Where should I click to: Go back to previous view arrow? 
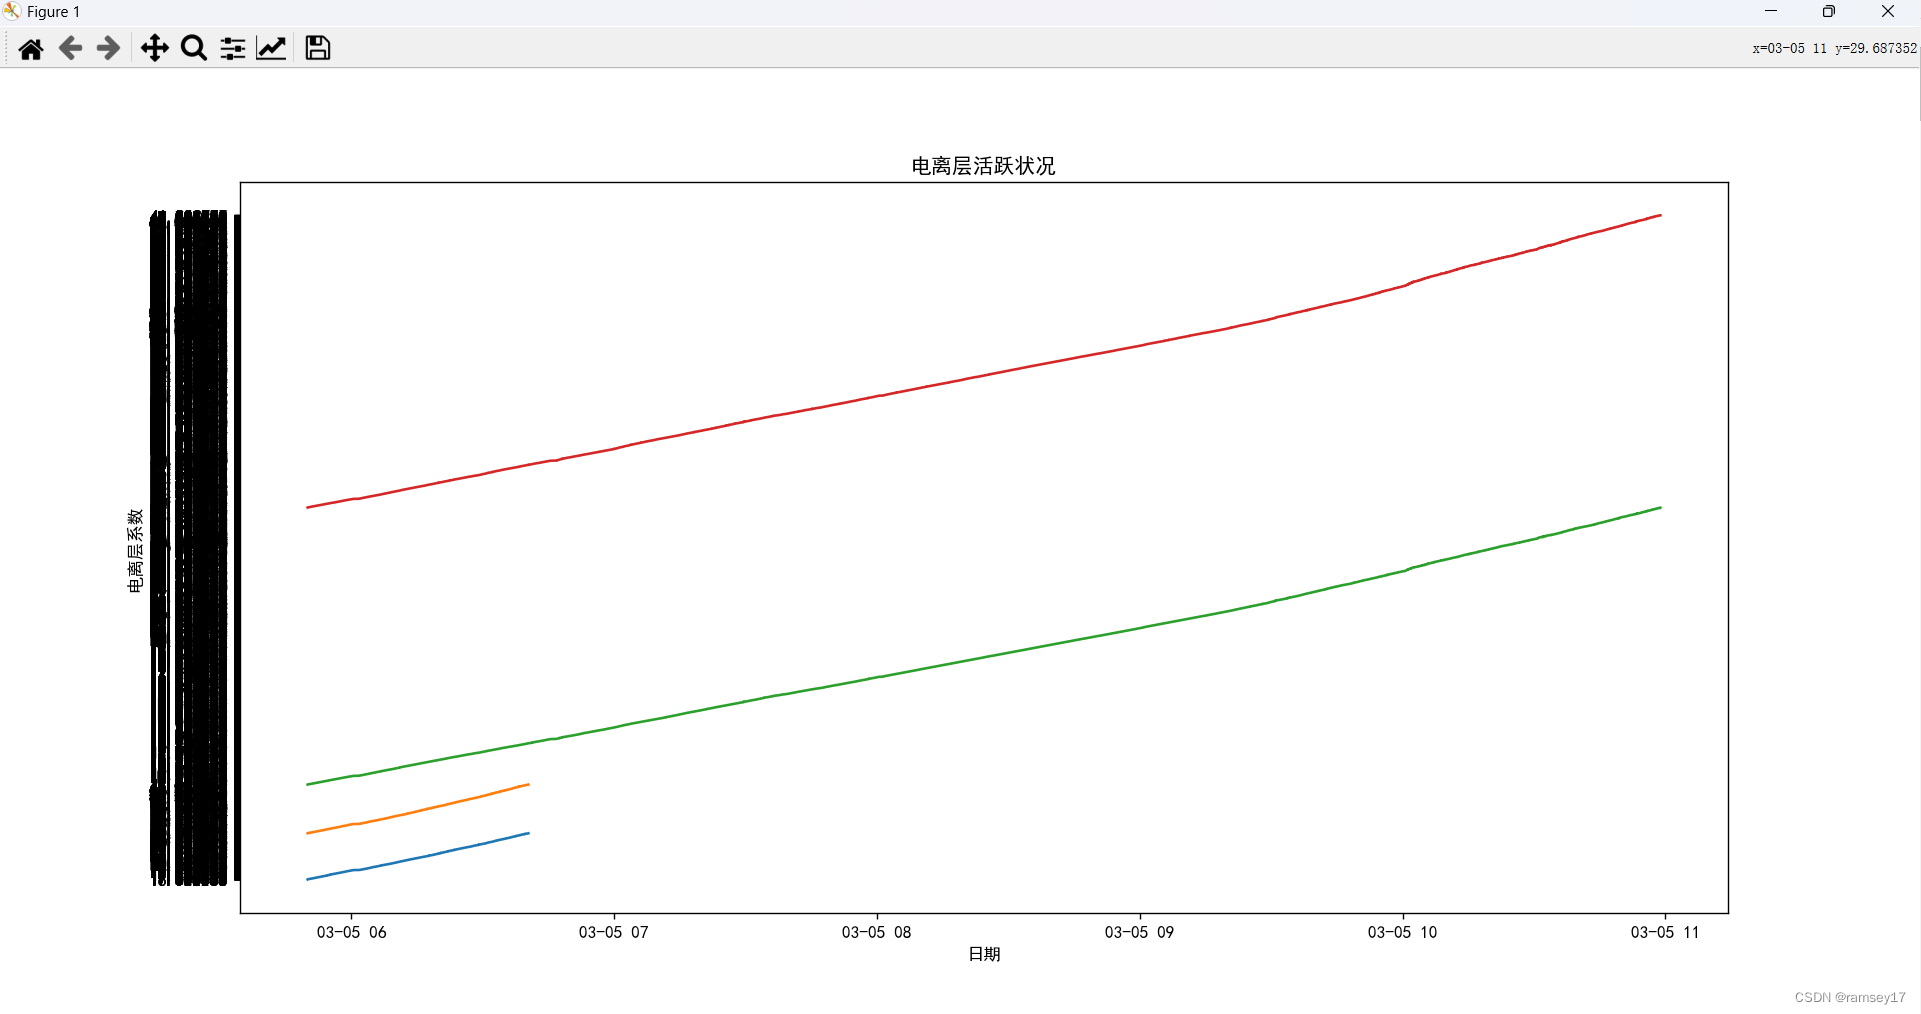point(70,48)
